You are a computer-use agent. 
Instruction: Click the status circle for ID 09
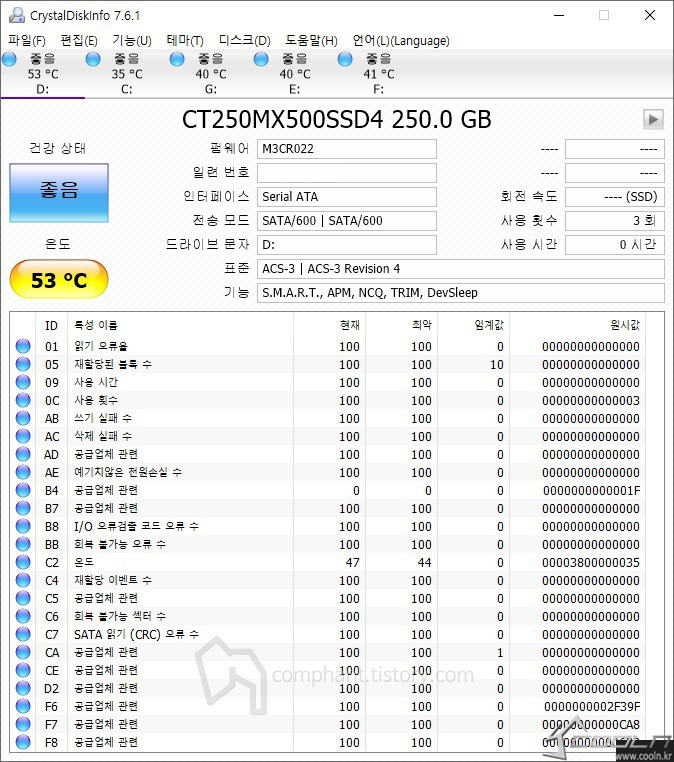23,382
